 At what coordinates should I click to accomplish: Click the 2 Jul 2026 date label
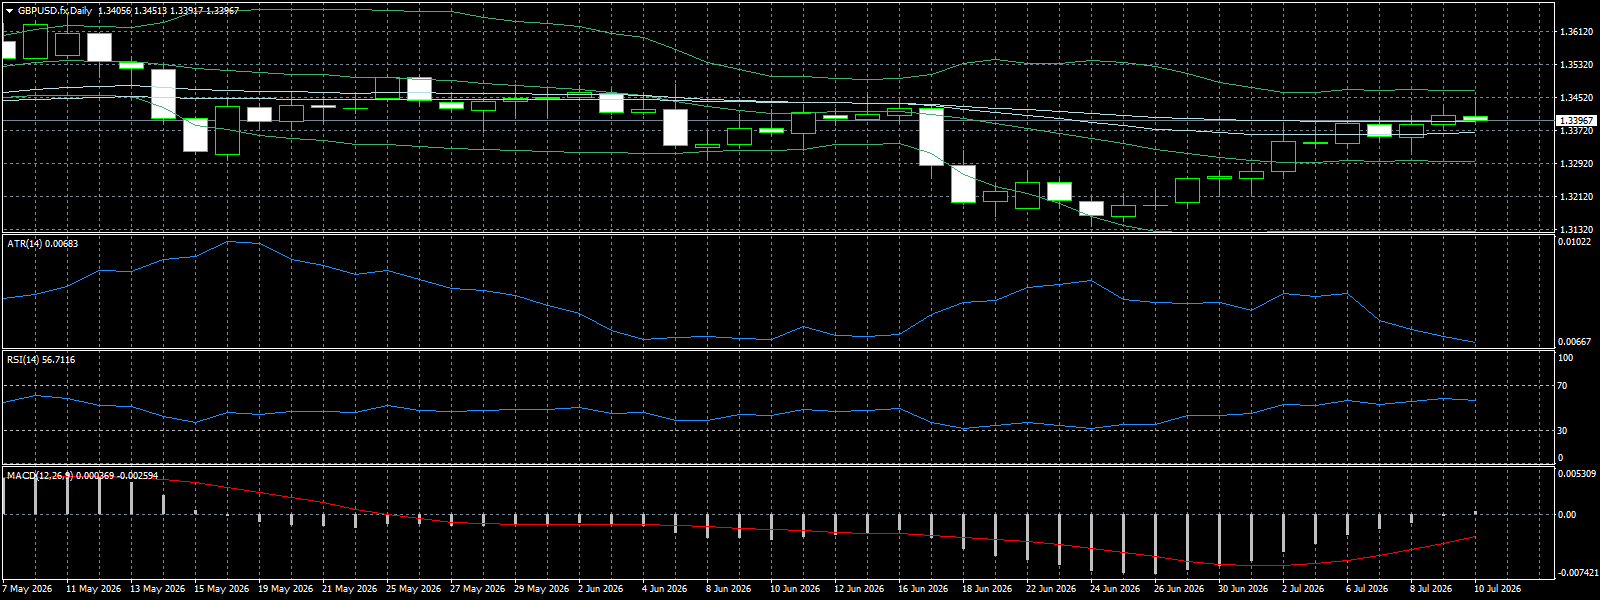[1304, 589]
